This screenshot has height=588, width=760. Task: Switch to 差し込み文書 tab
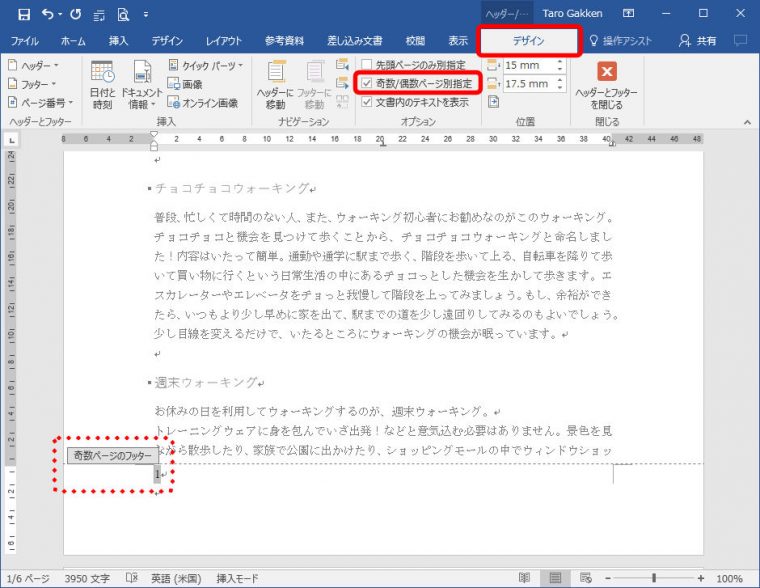point(354,41)
